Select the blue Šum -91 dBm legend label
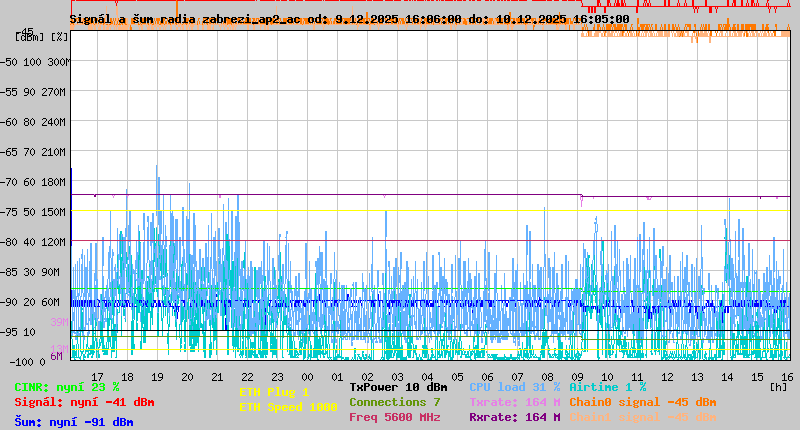 74,422
